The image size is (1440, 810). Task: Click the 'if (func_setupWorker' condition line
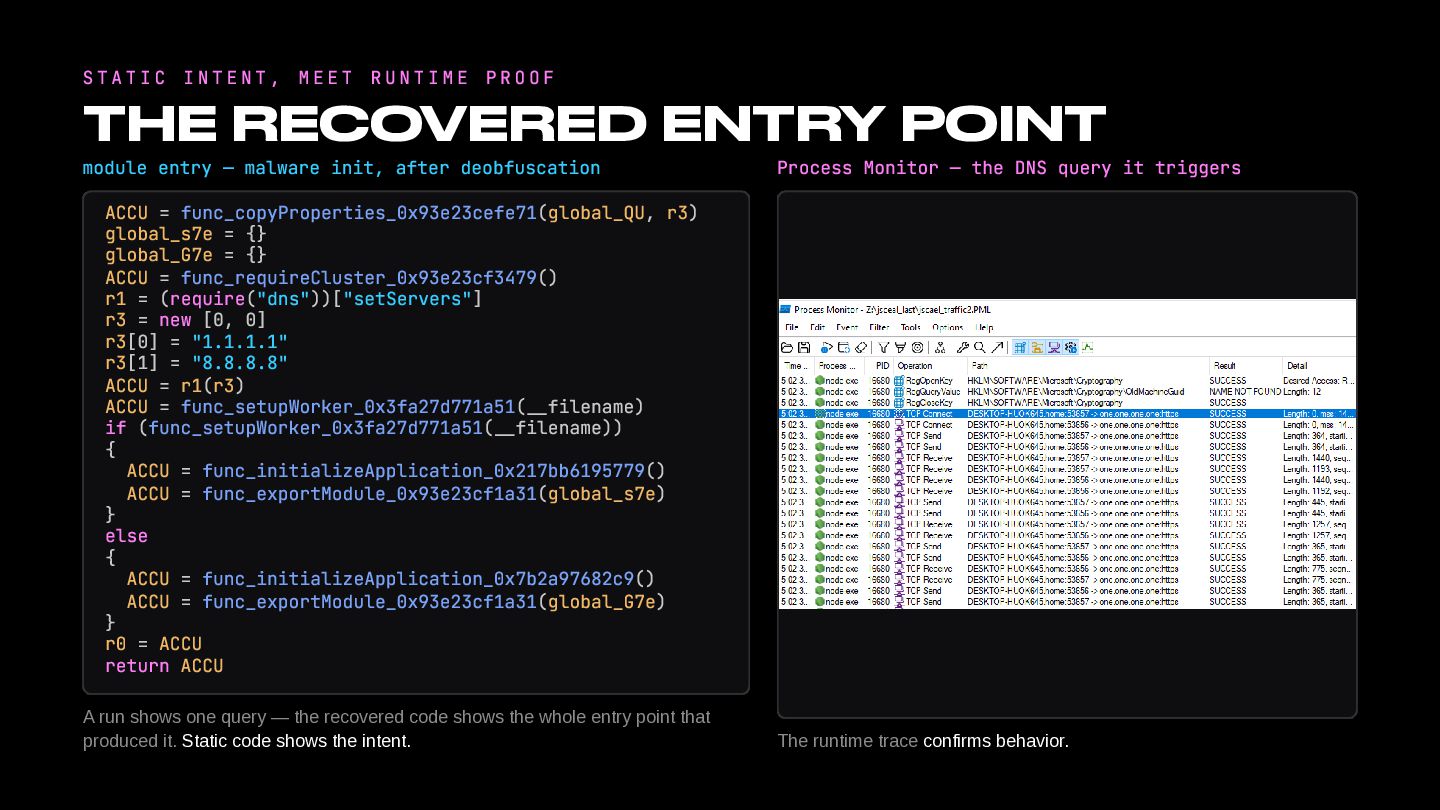point(364,428)
